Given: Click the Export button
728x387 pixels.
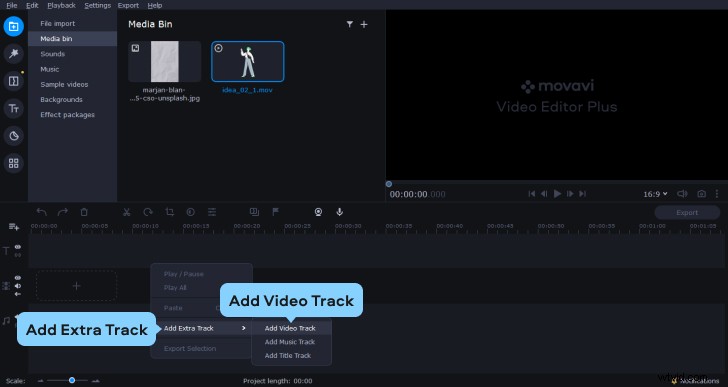Looking at the screenshot, I should pyautogui.click(x=687, y=213).
